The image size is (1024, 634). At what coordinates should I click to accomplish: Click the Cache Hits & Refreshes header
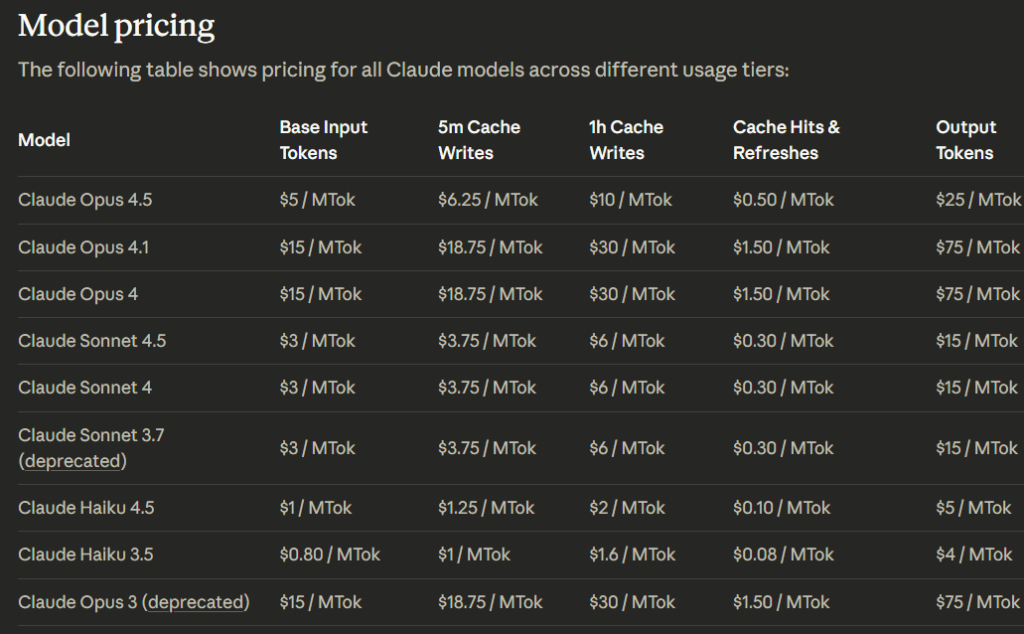click(x=786, y=140)
